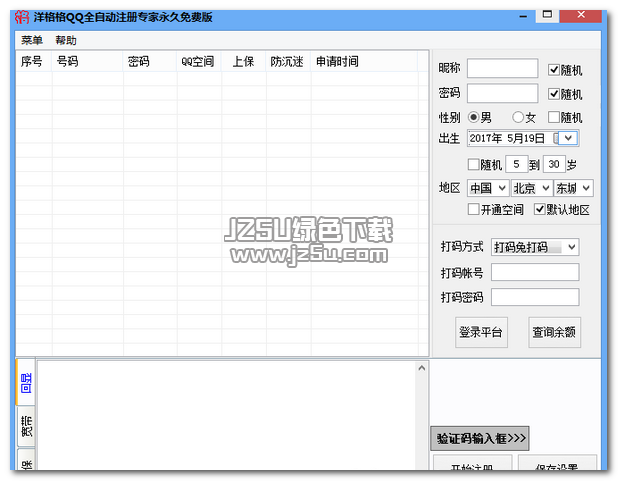Minimize the application window
The width and height of the screenshot is (618, 481).
pos(523,16)
